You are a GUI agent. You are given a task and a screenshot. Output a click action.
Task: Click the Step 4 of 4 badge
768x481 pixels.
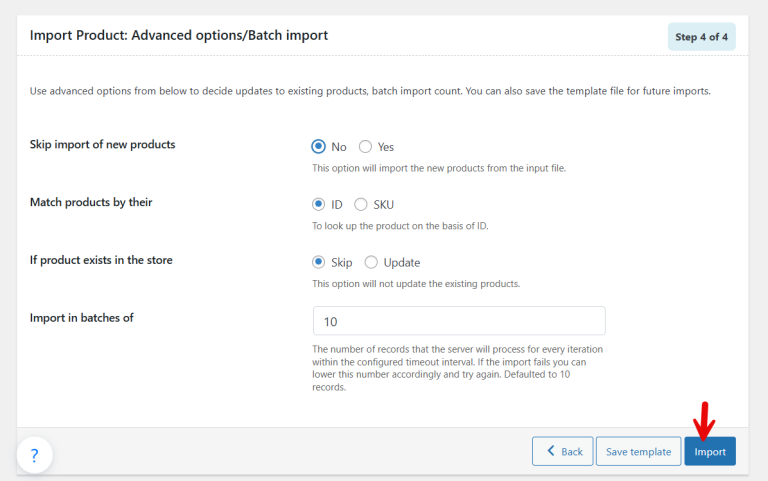(x=701, y=37)
